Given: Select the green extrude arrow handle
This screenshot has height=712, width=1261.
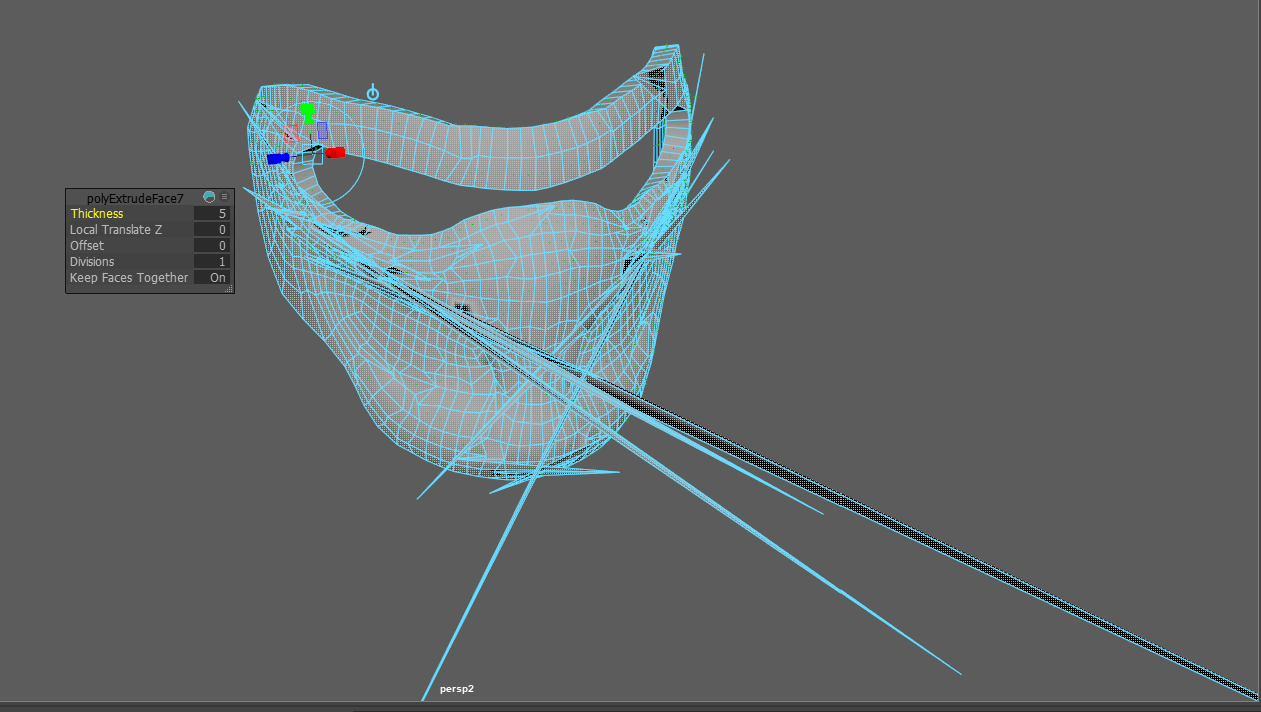Looking at the screenshot, I should pos(307,112).
